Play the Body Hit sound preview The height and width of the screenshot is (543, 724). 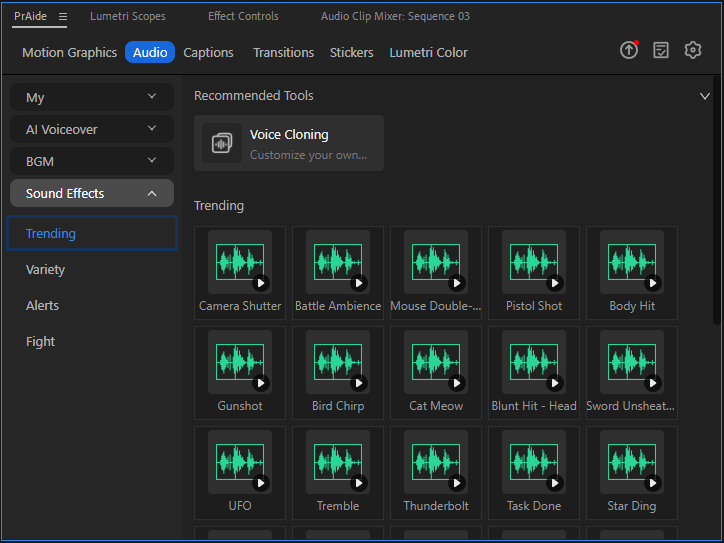pyautogui.click(x=652, y=283)
